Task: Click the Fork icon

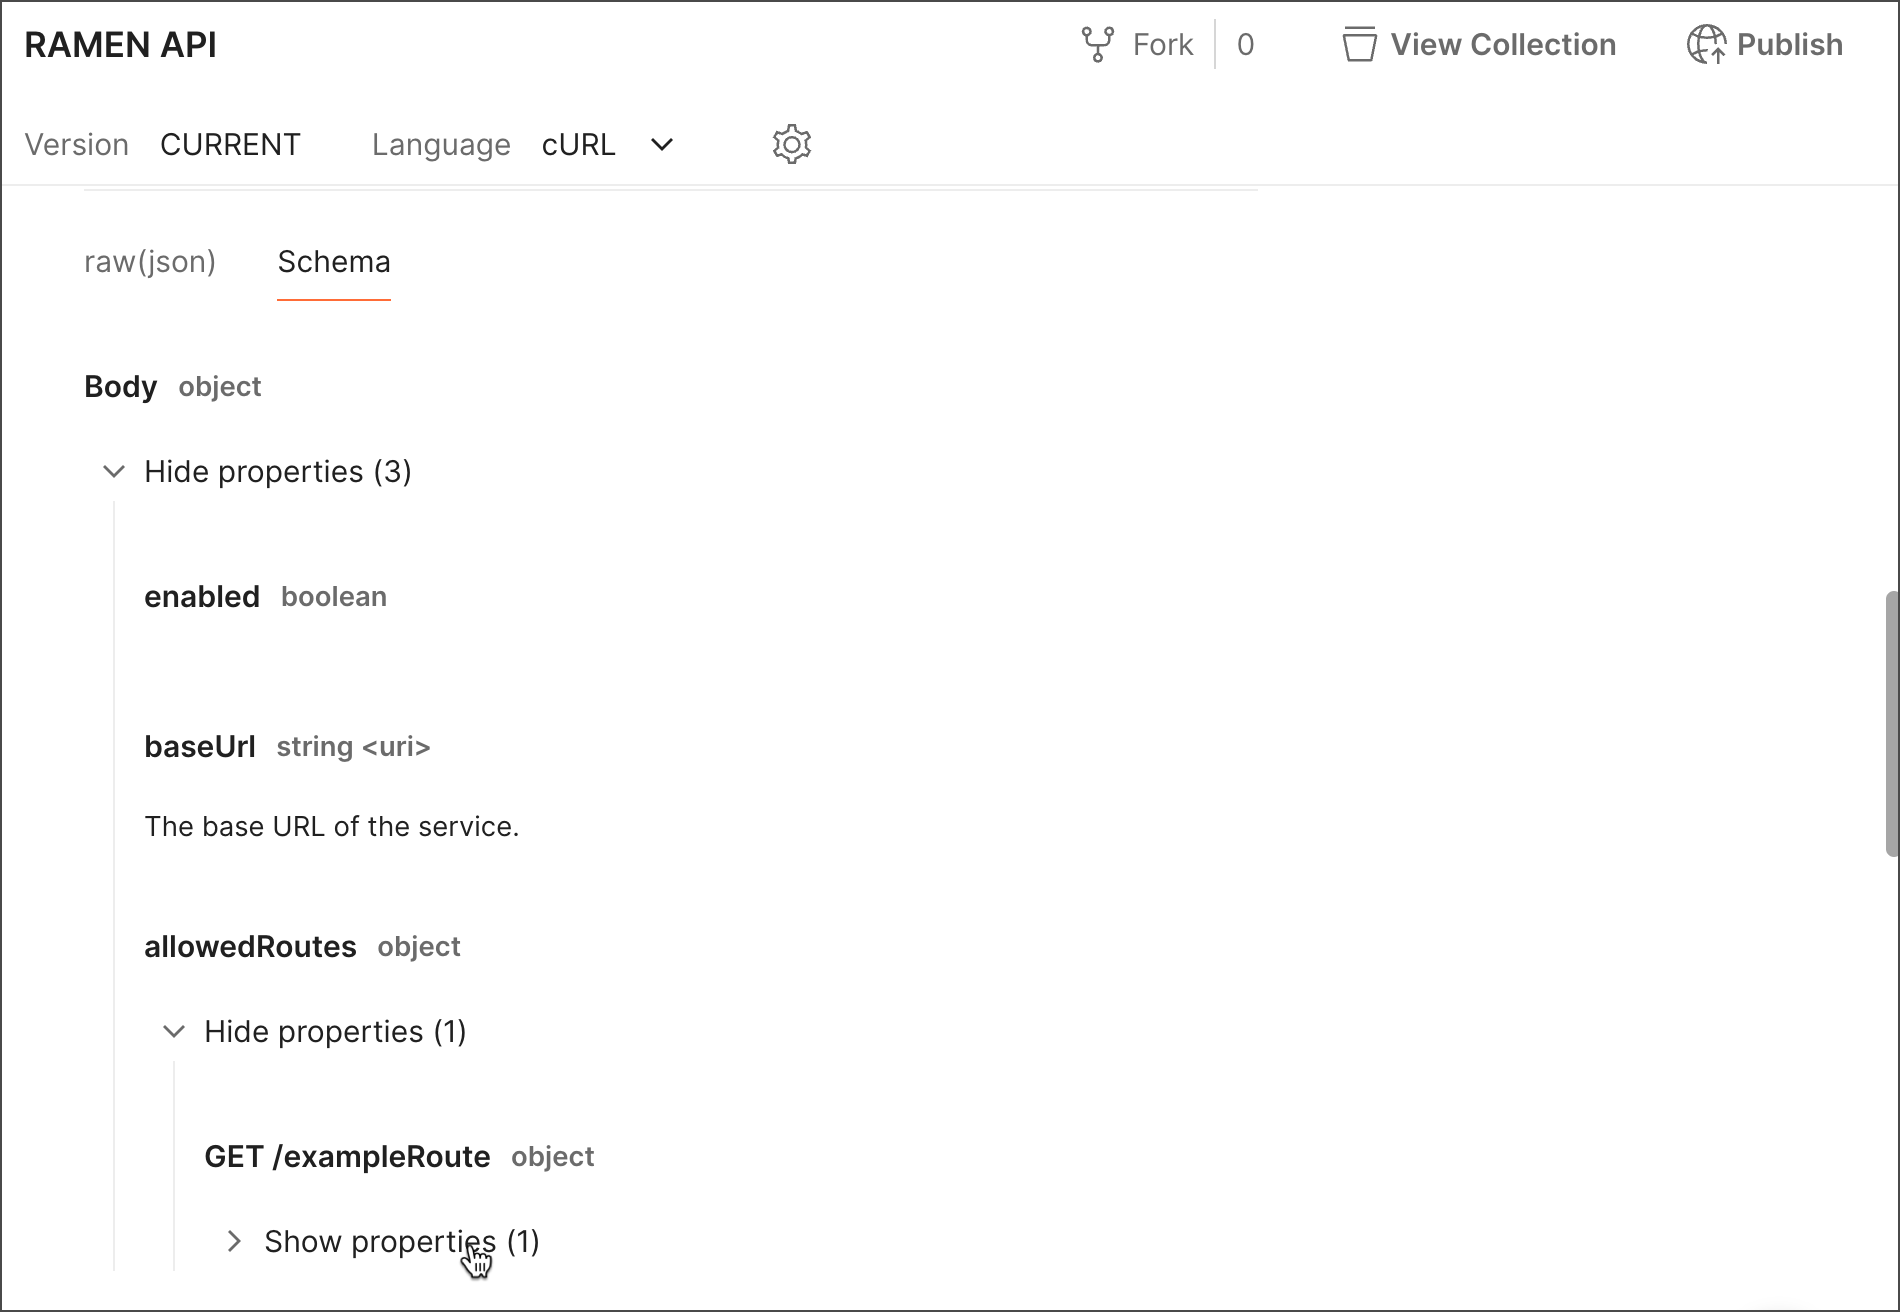Action: tap(1099, 44)
